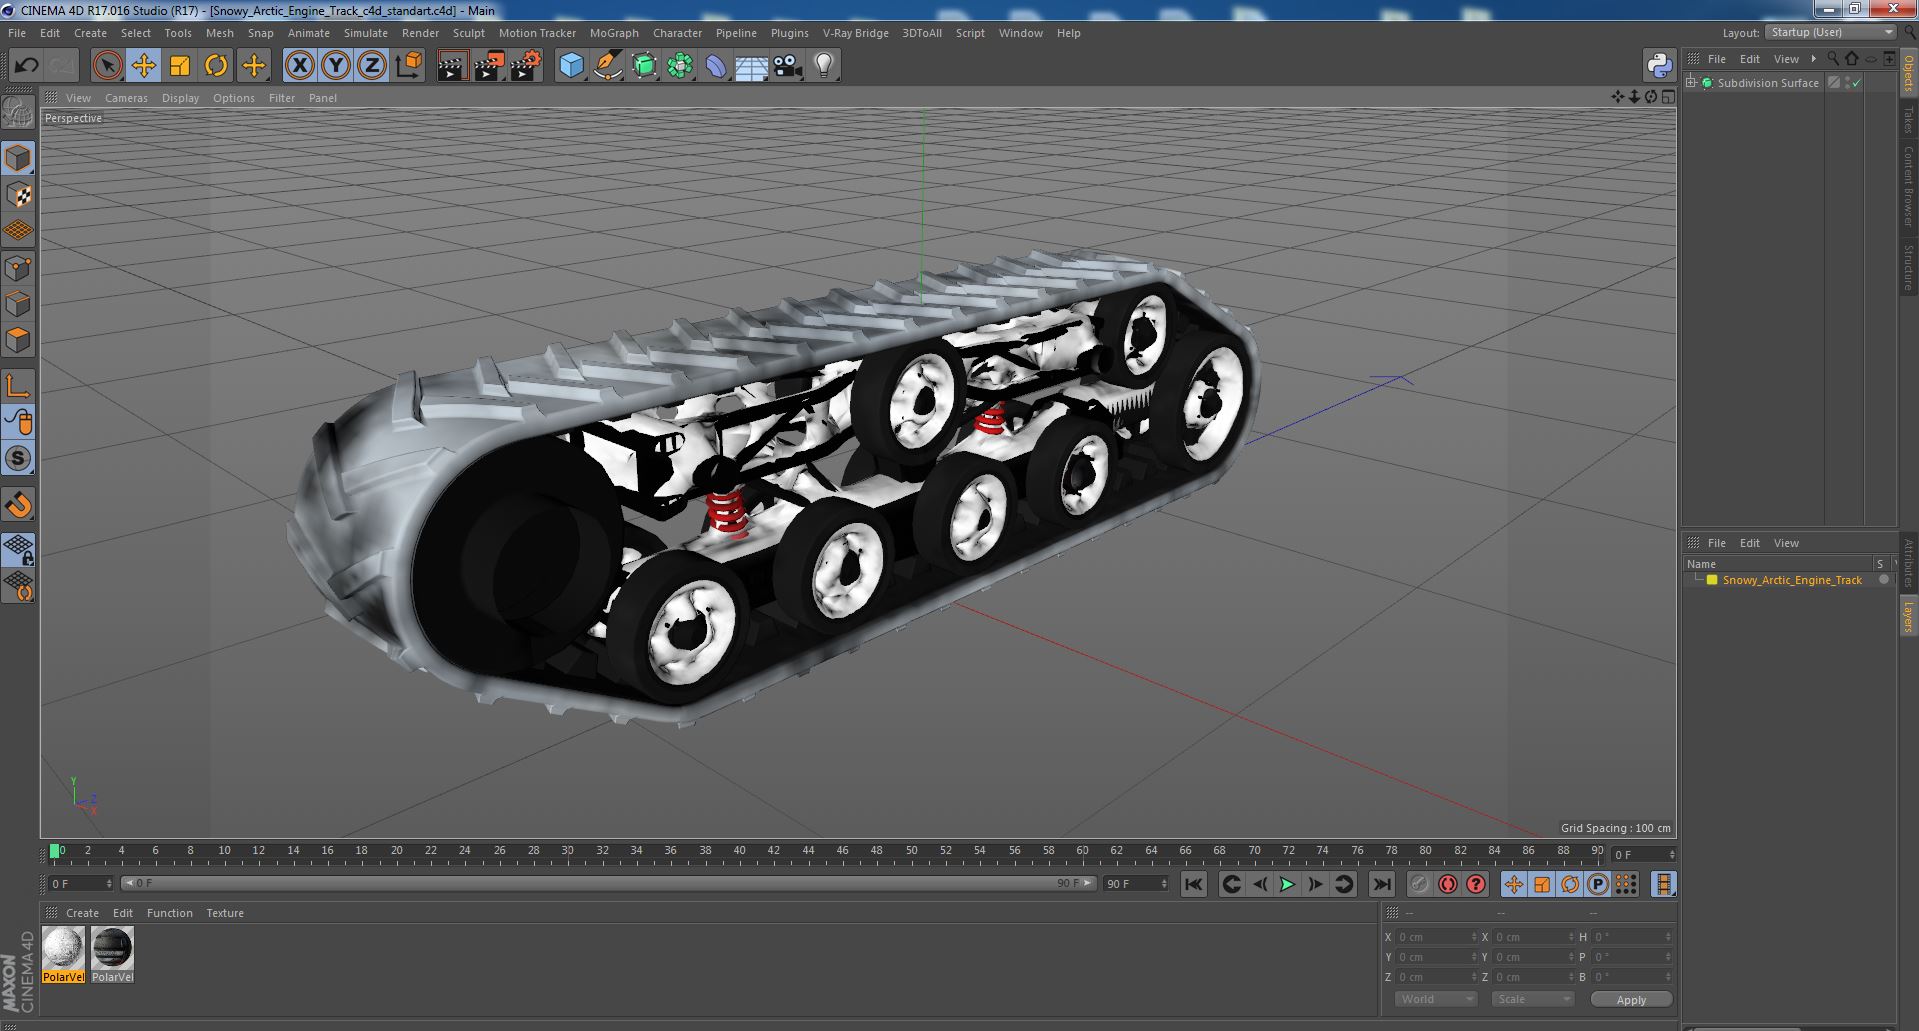Image resolution: width=1919 pixels, height=1031 pixels.
Task: Add a Light object
Action: point(823,66)
